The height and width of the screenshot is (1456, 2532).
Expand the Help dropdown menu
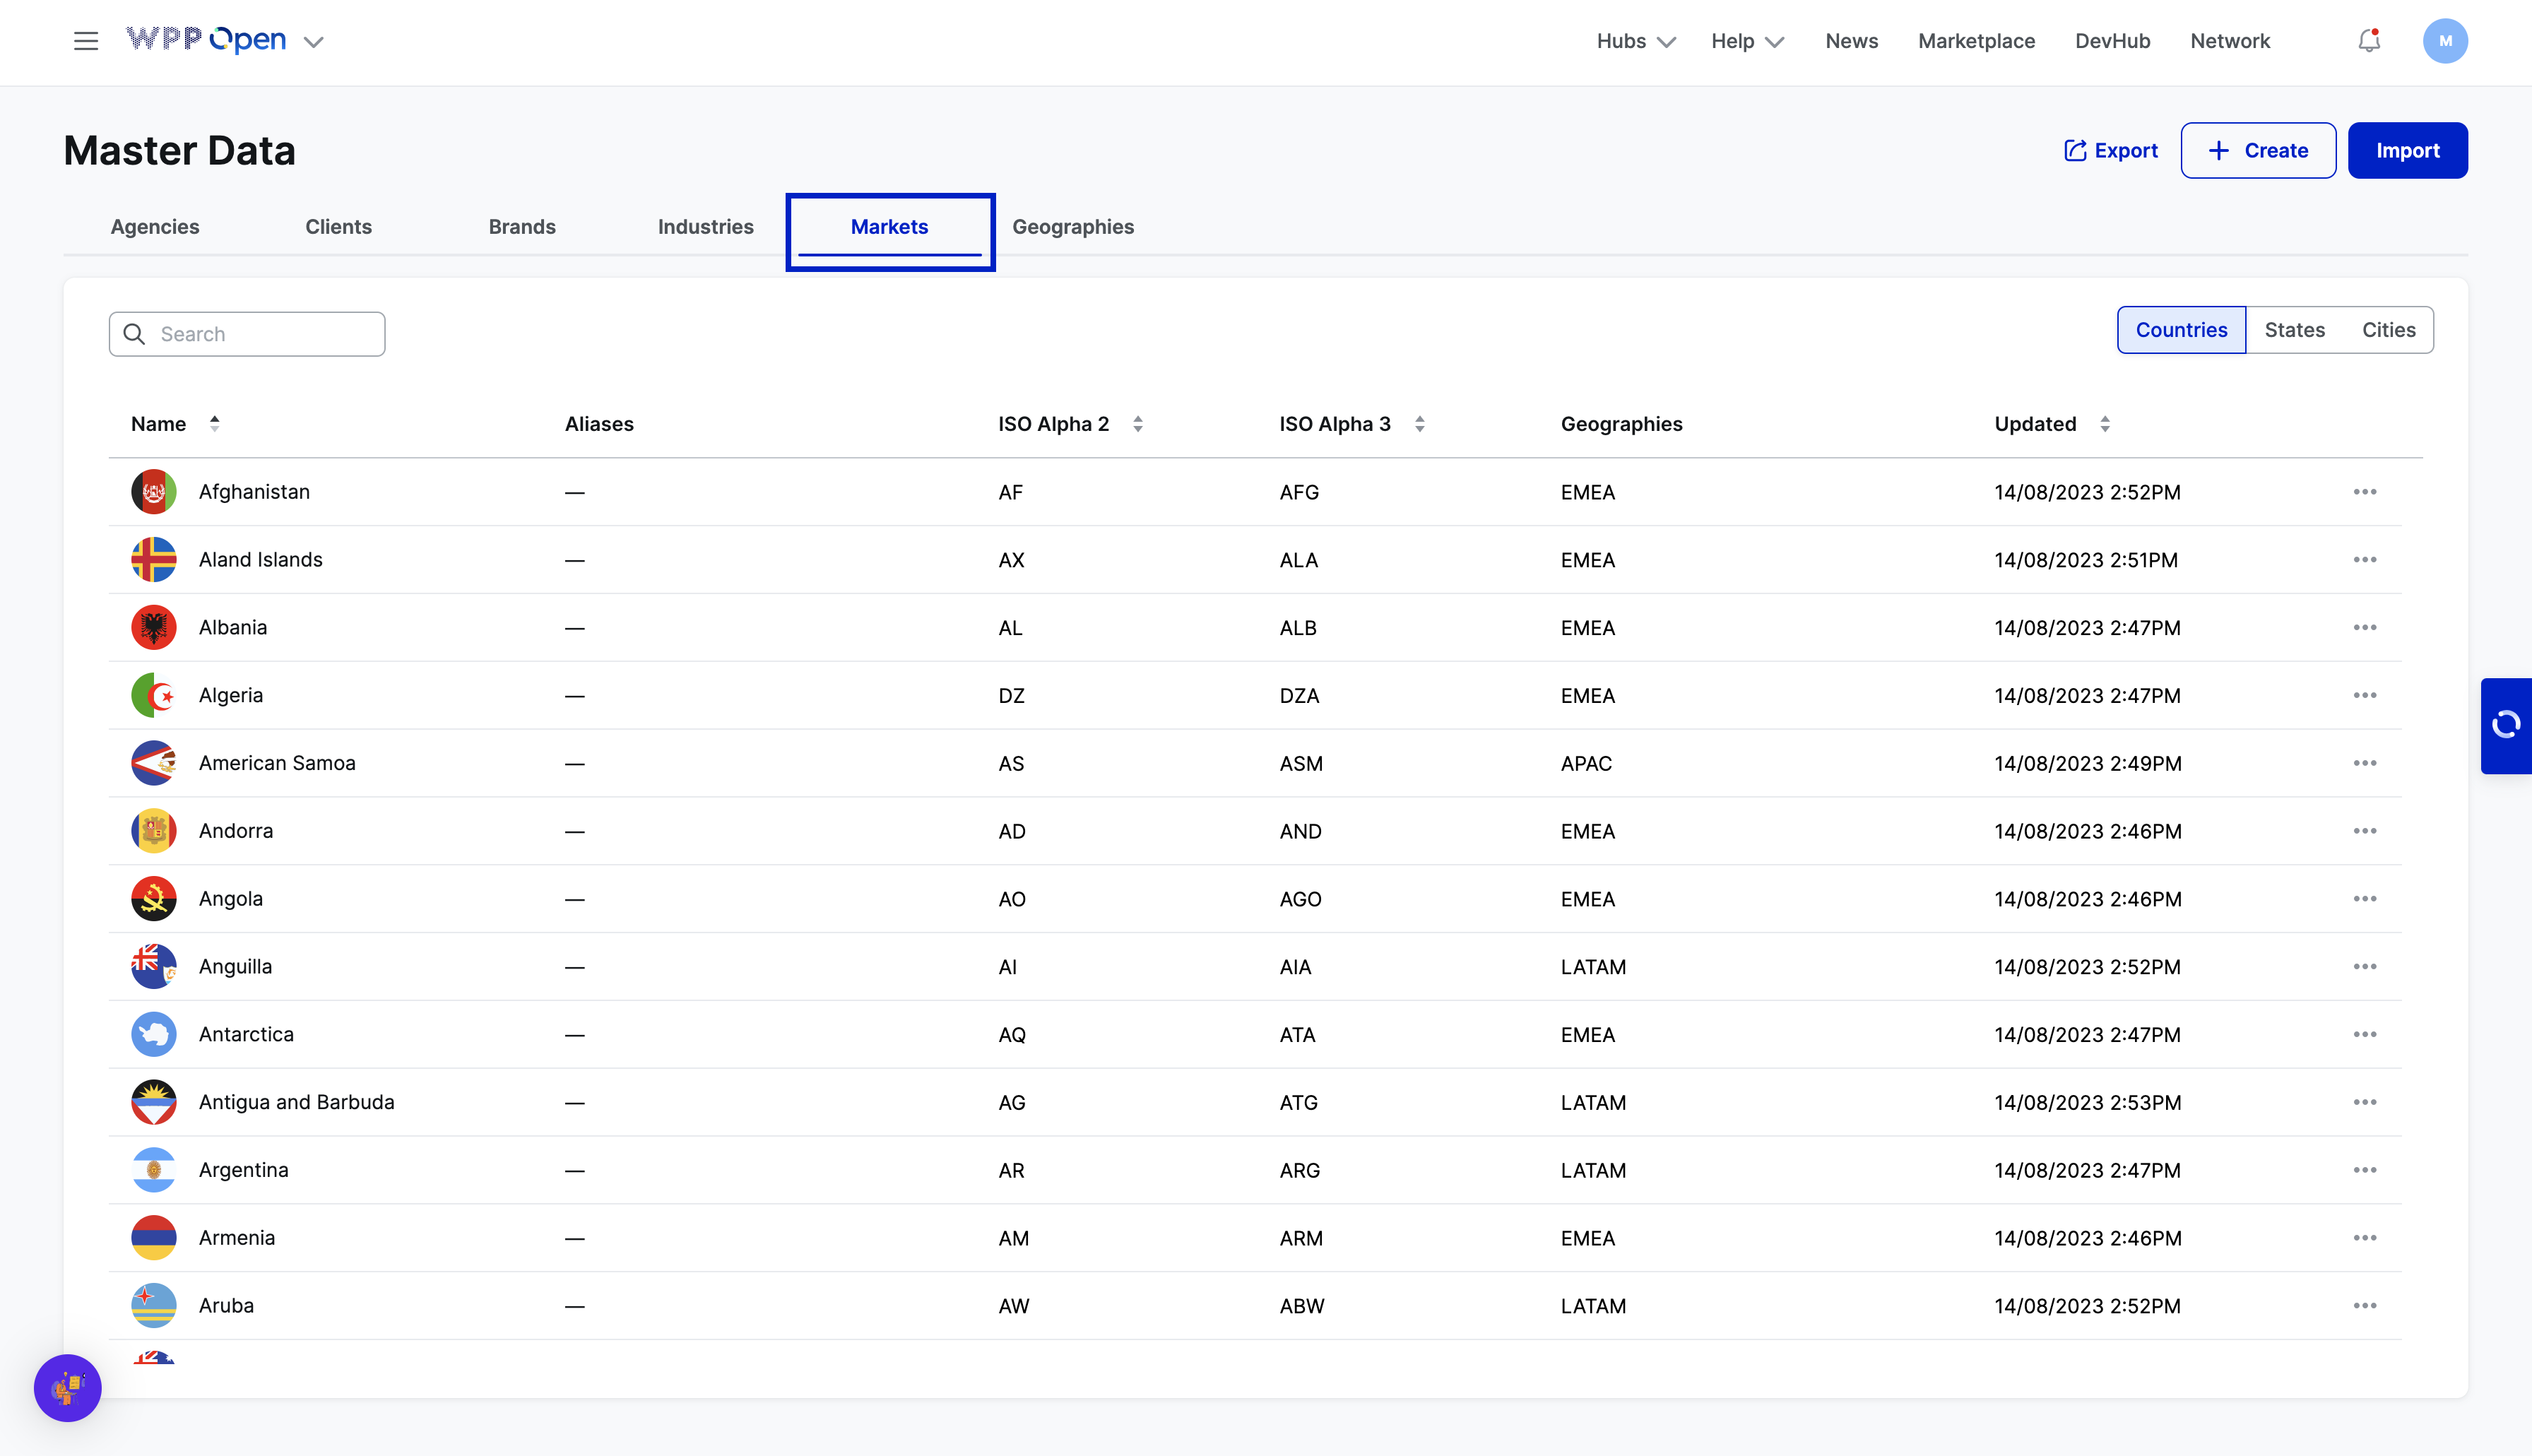[1746, 41]
